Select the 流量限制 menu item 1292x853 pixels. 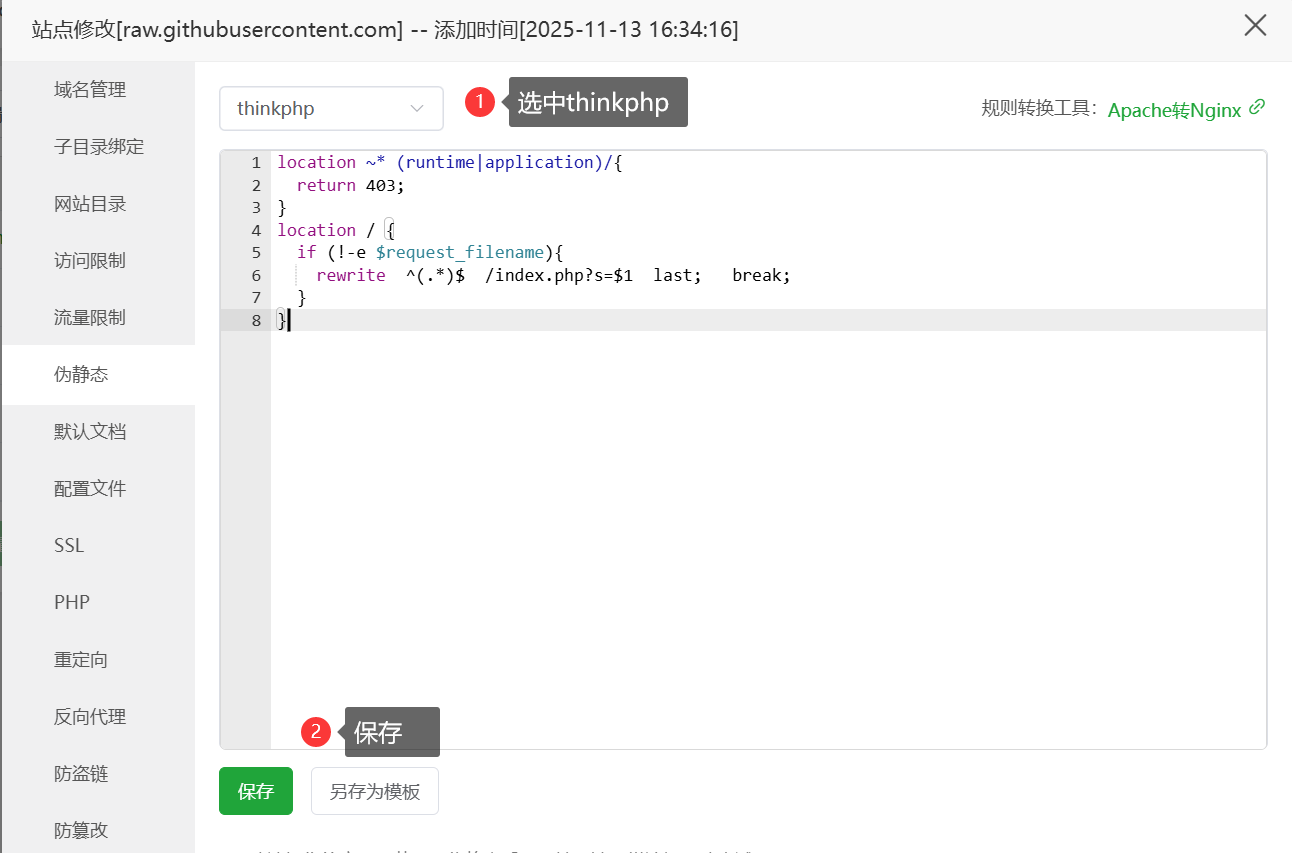pyautogui.click(x=90, y=318)
